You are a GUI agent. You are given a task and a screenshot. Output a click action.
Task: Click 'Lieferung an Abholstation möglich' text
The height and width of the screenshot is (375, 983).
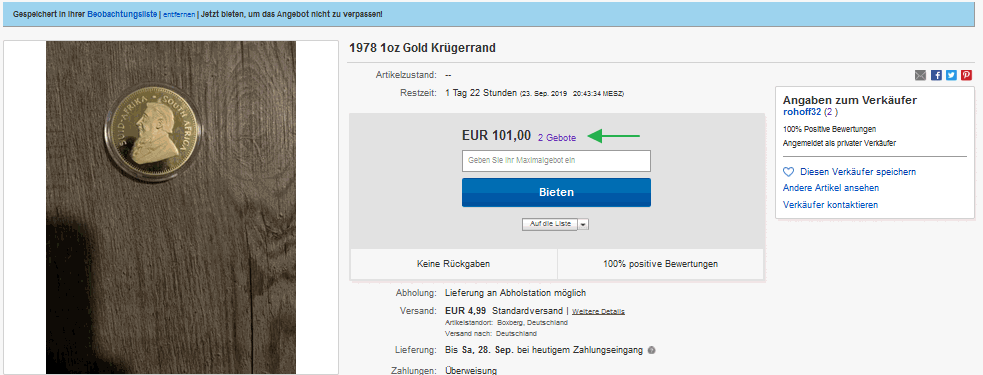pyautogui.click(x=516, y=293)
